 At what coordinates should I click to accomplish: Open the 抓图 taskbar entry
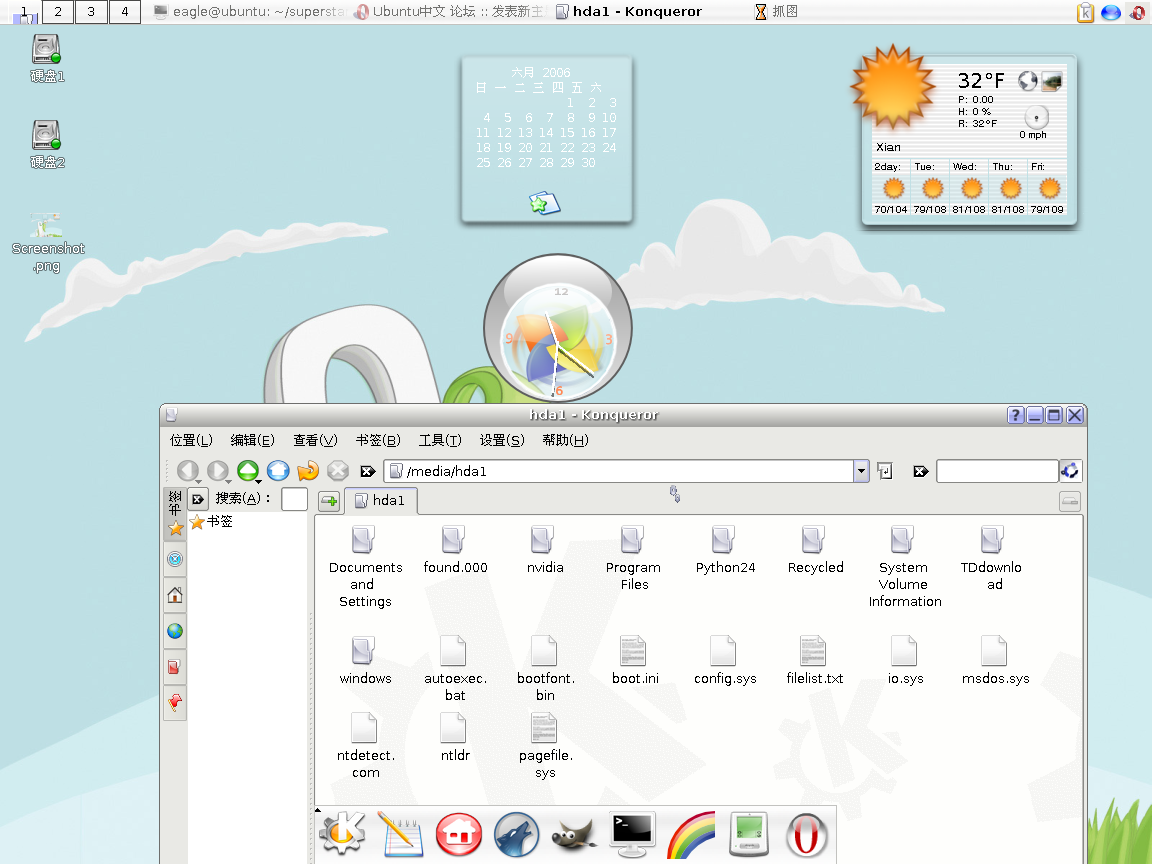pos(777,12)
